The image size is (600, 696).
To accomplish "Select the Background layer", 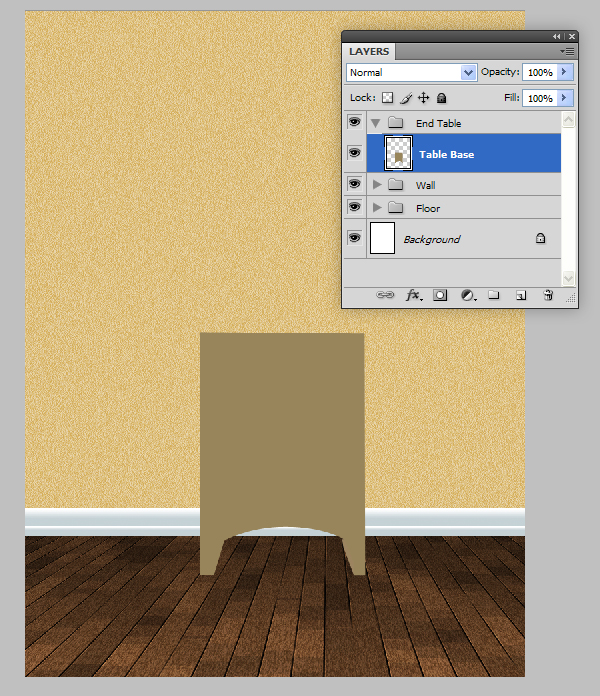I will tap(460, 239).
